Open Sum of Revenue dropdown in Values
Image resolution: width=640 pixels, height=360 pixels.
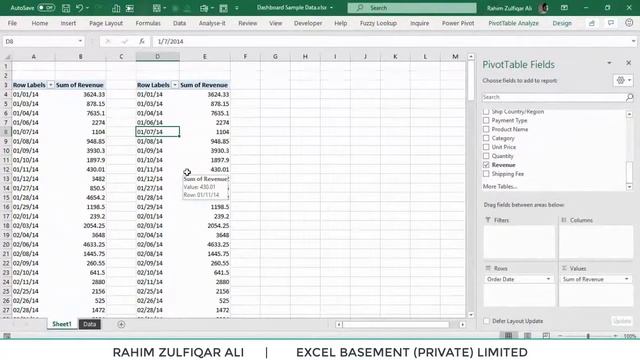(627, 279)
